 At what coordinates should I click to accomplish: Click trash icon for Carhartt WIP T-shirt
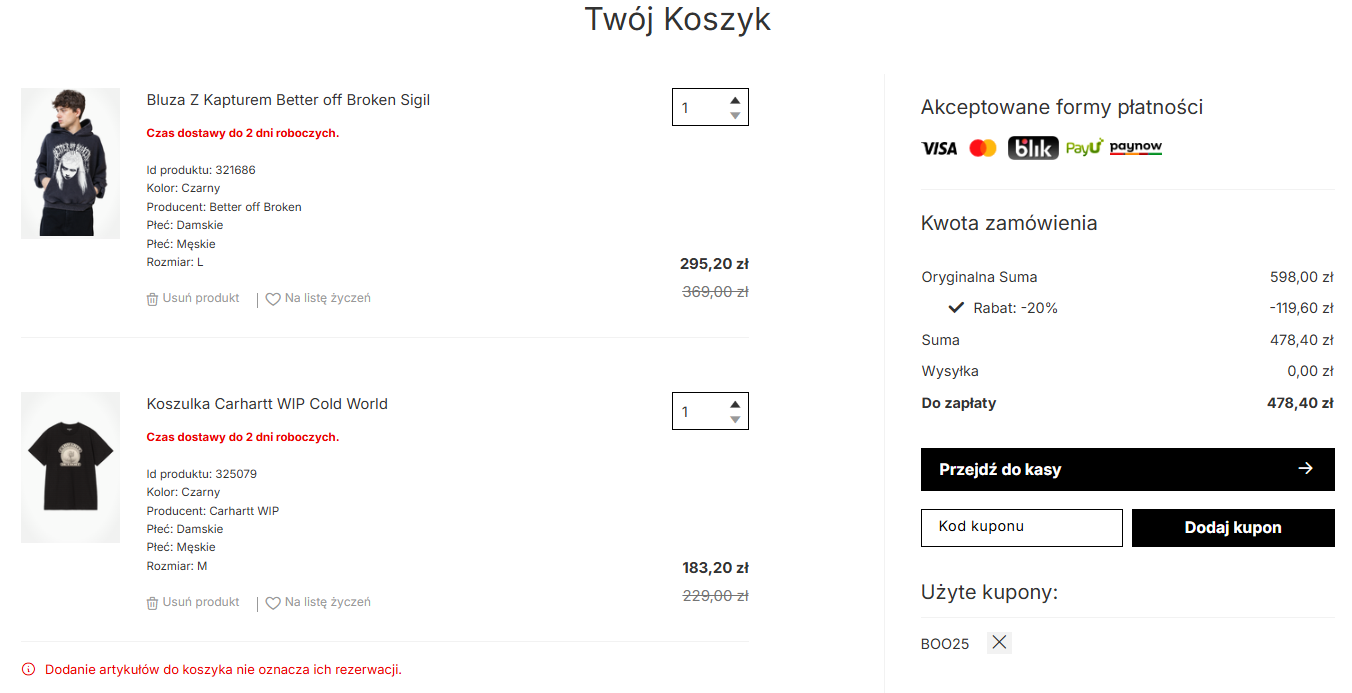(152, 603)
